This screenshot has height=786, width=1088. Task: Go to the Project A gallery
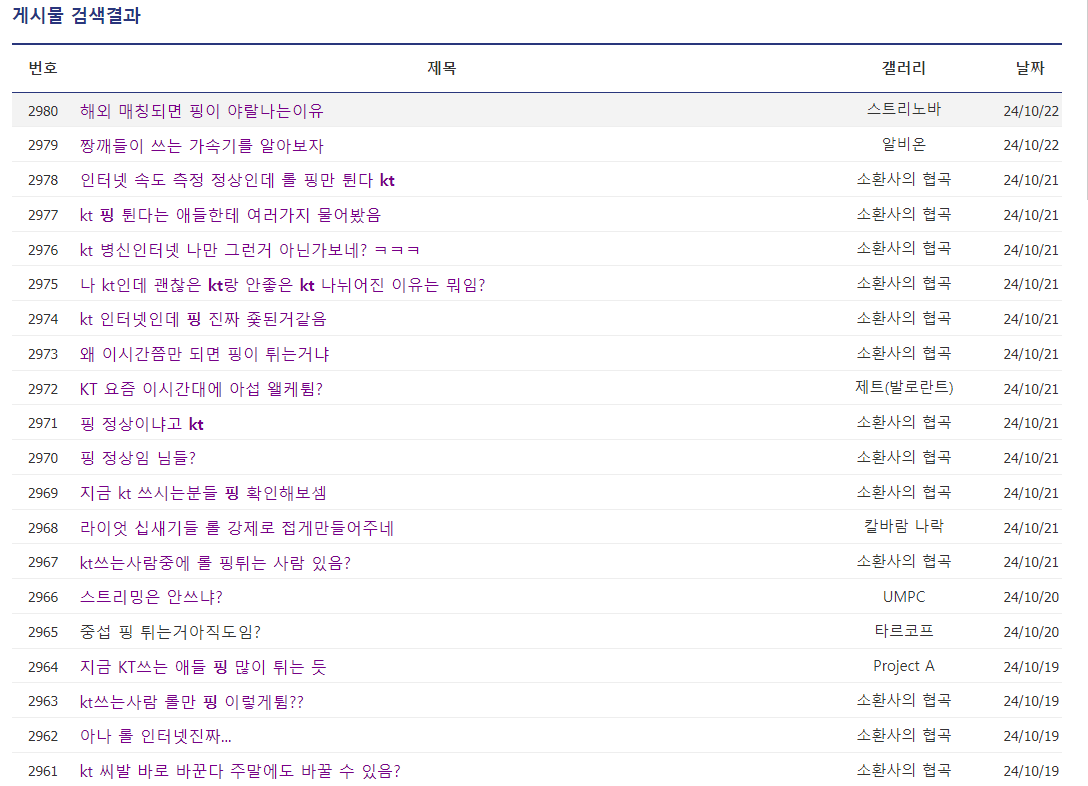coord(903,666)
